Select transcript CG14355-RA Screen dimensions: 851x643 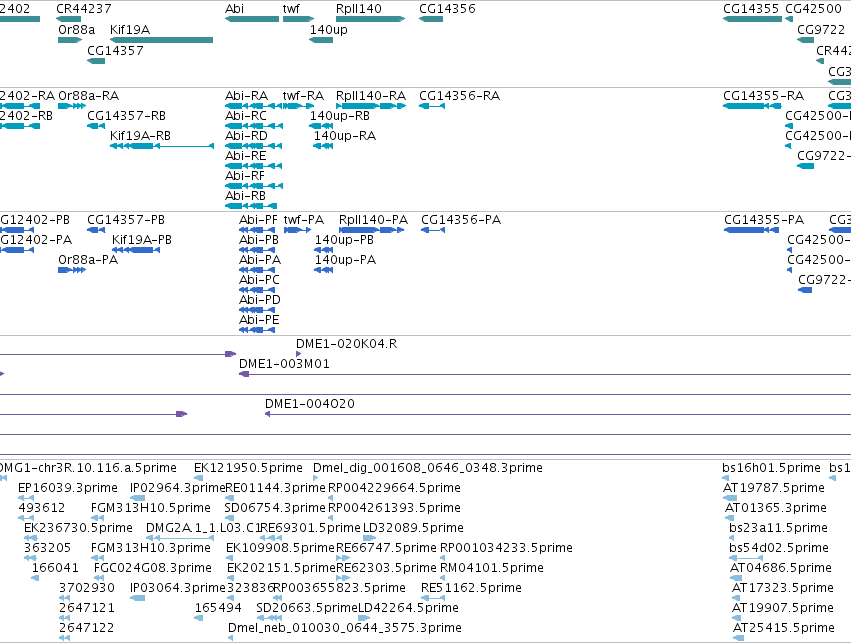tap(752, 106)
